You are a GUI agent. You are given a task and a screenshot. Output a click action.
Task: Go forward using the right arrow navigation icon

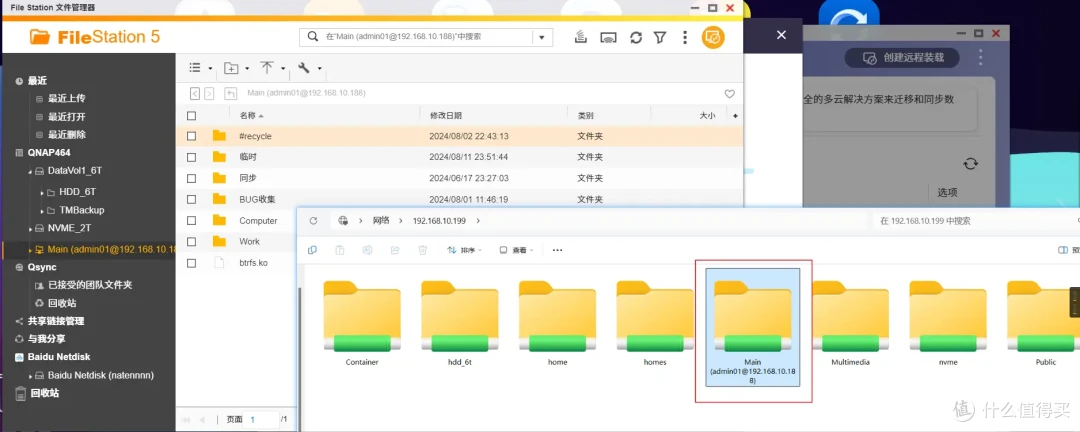[x=209, y=93]
